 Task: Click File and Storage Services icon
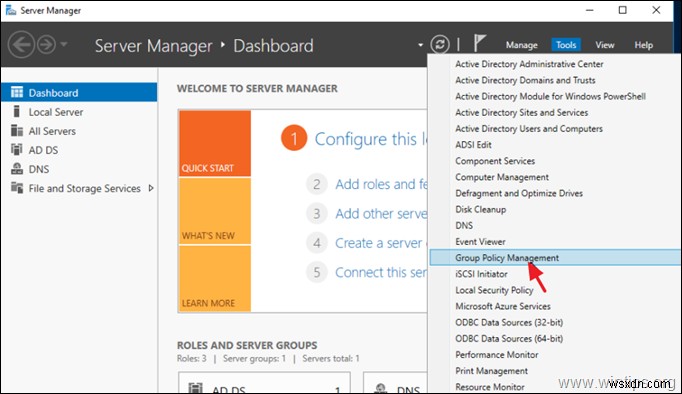tap(17, 188)
